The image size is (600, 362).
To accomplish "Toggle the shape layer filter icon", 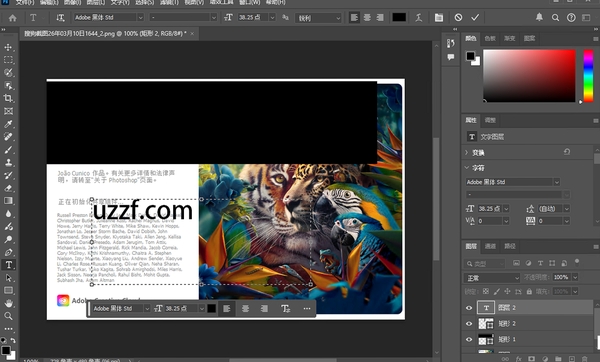I will pyautogui.click(x=552, y=263).
